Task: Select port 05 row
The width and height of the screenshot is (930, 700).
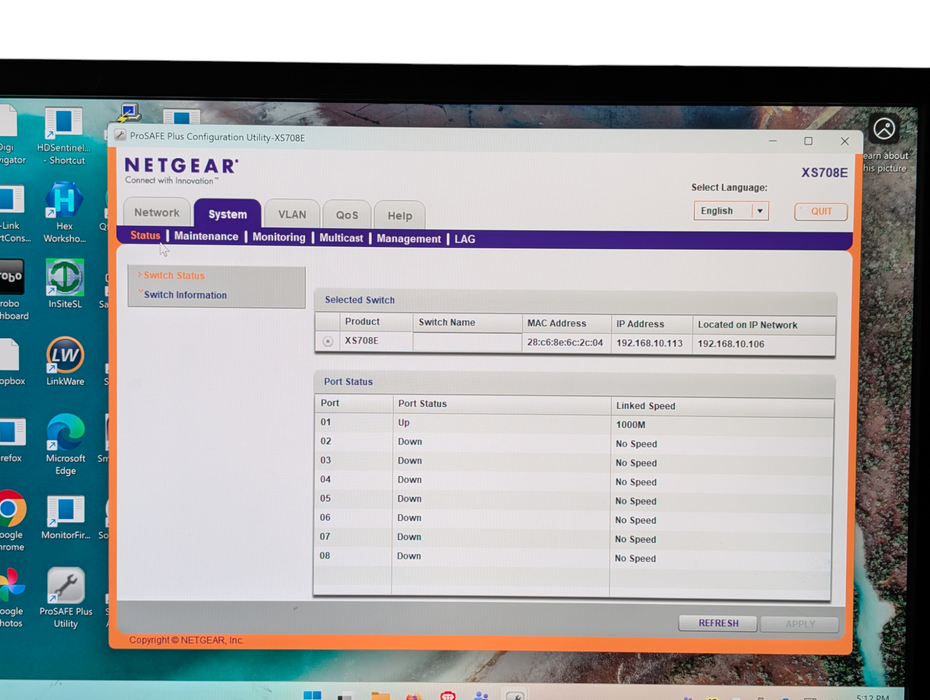Action: pos(573,499)
